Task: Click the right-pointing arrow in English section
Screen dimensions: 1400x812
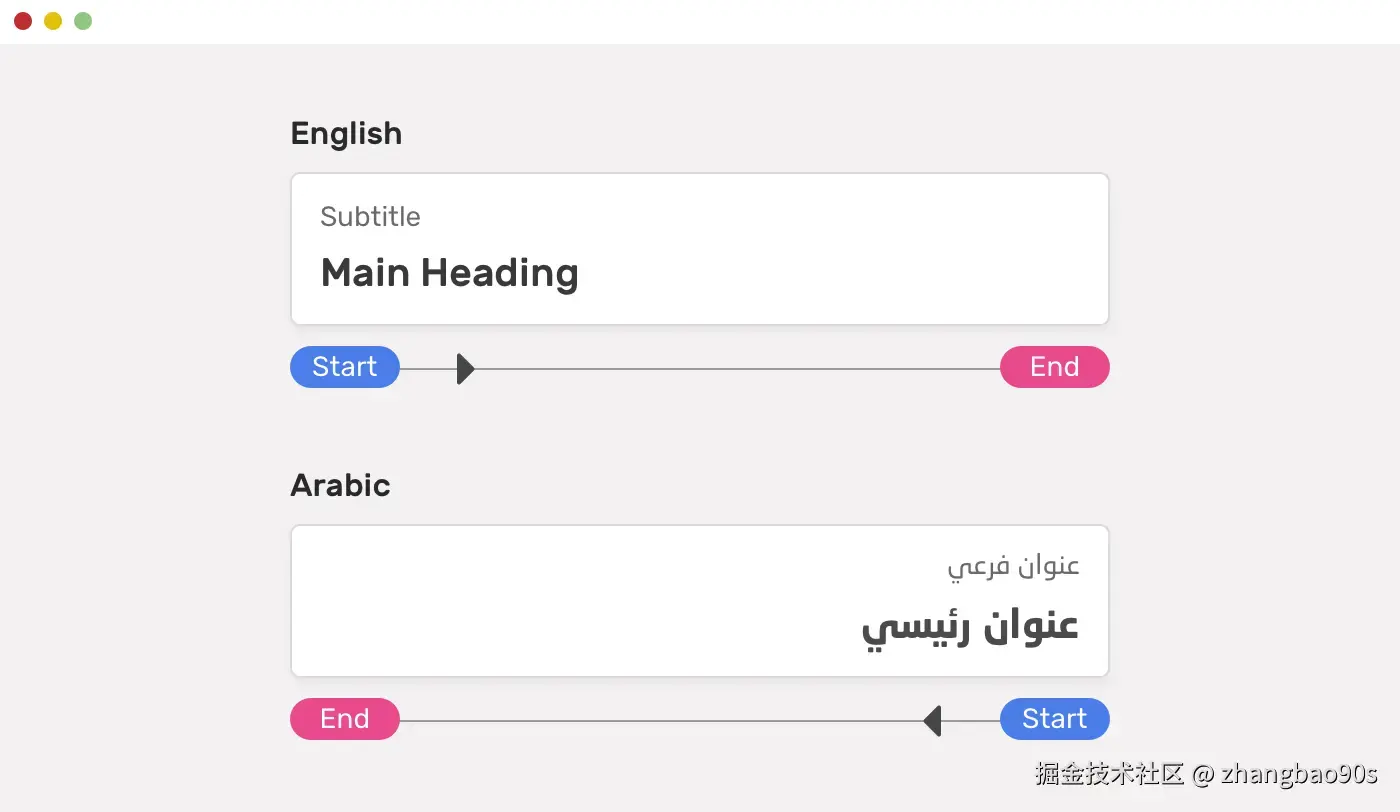Action: [x=464, y=369]
